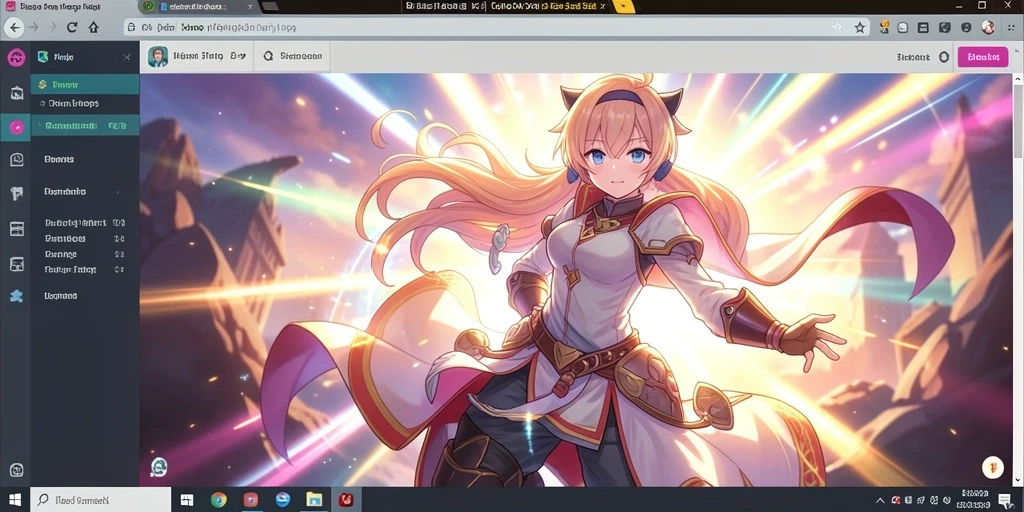
Task: Toggle the circle control beside the pink button
Action: (944, 57)
